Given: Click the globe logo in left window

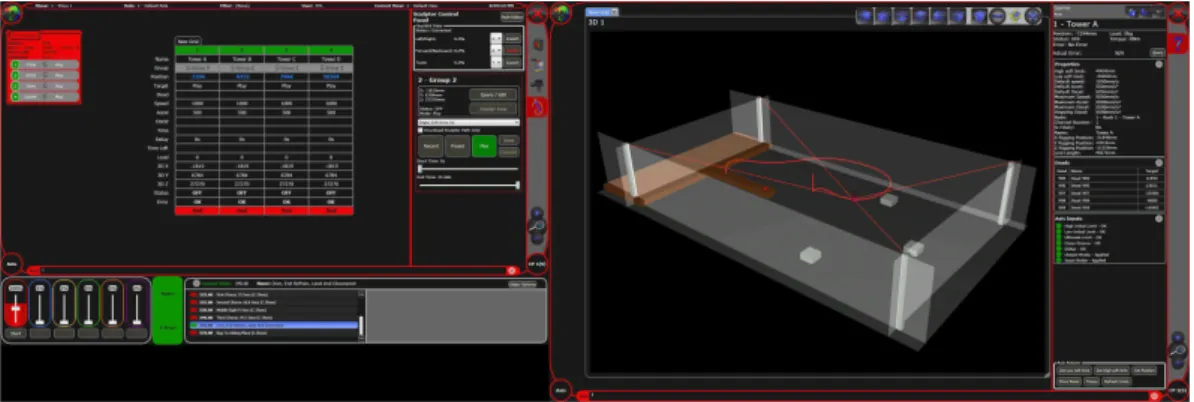Looking at the screenshot, I should pos(11,14).
